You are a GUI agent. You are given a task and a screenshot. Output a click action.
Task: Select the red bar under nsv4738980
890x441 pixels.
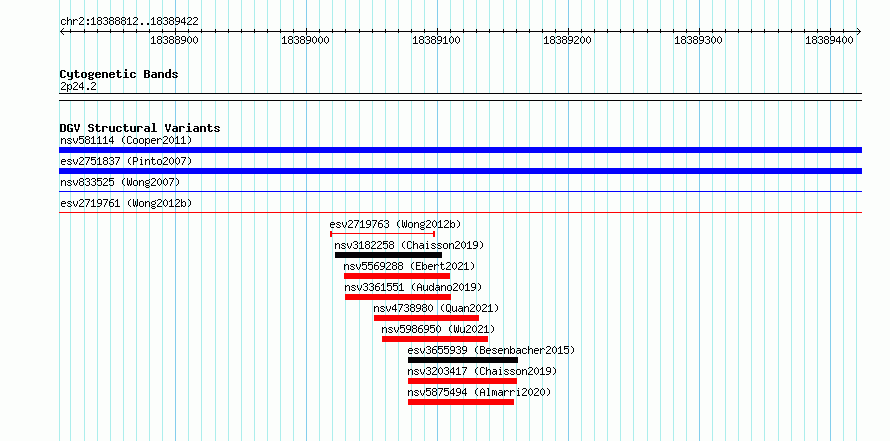point(426,318)
